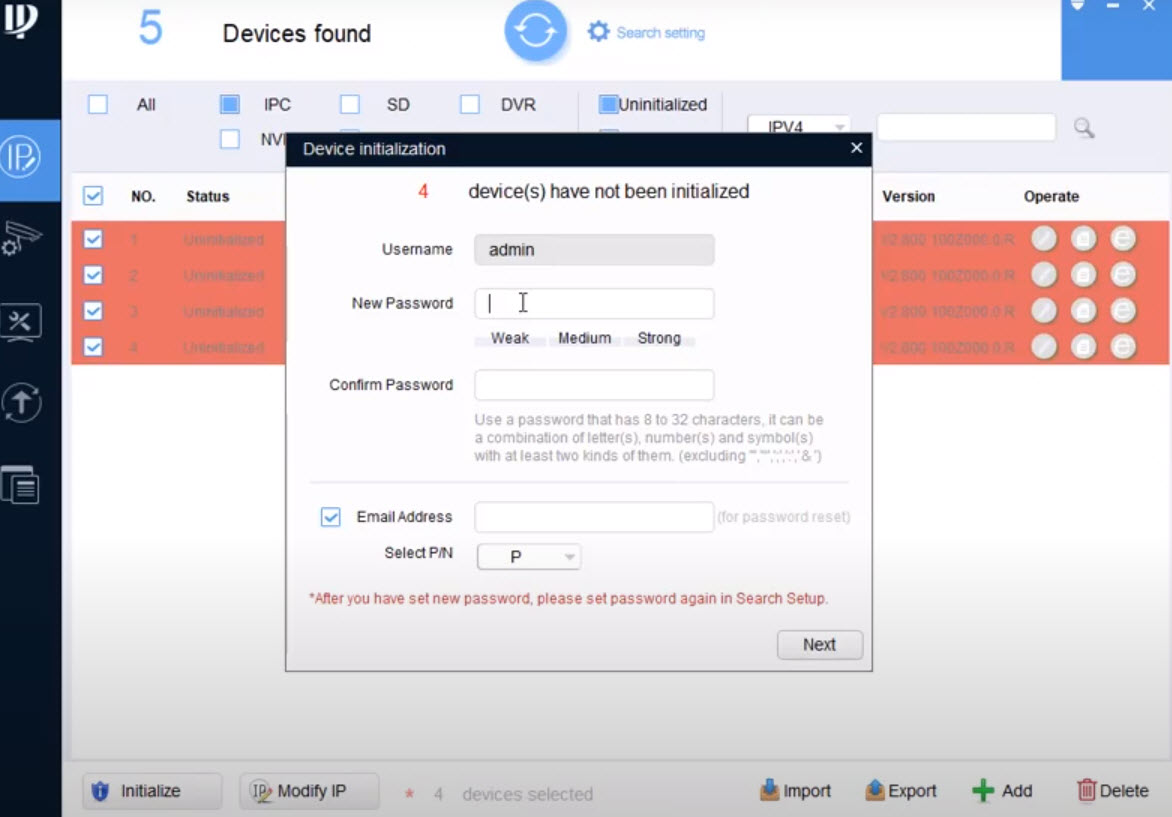Click the search magnifier icon
Image resolution: width=1172 pixels, height=817 pixels.
(x=1083, y=127)
